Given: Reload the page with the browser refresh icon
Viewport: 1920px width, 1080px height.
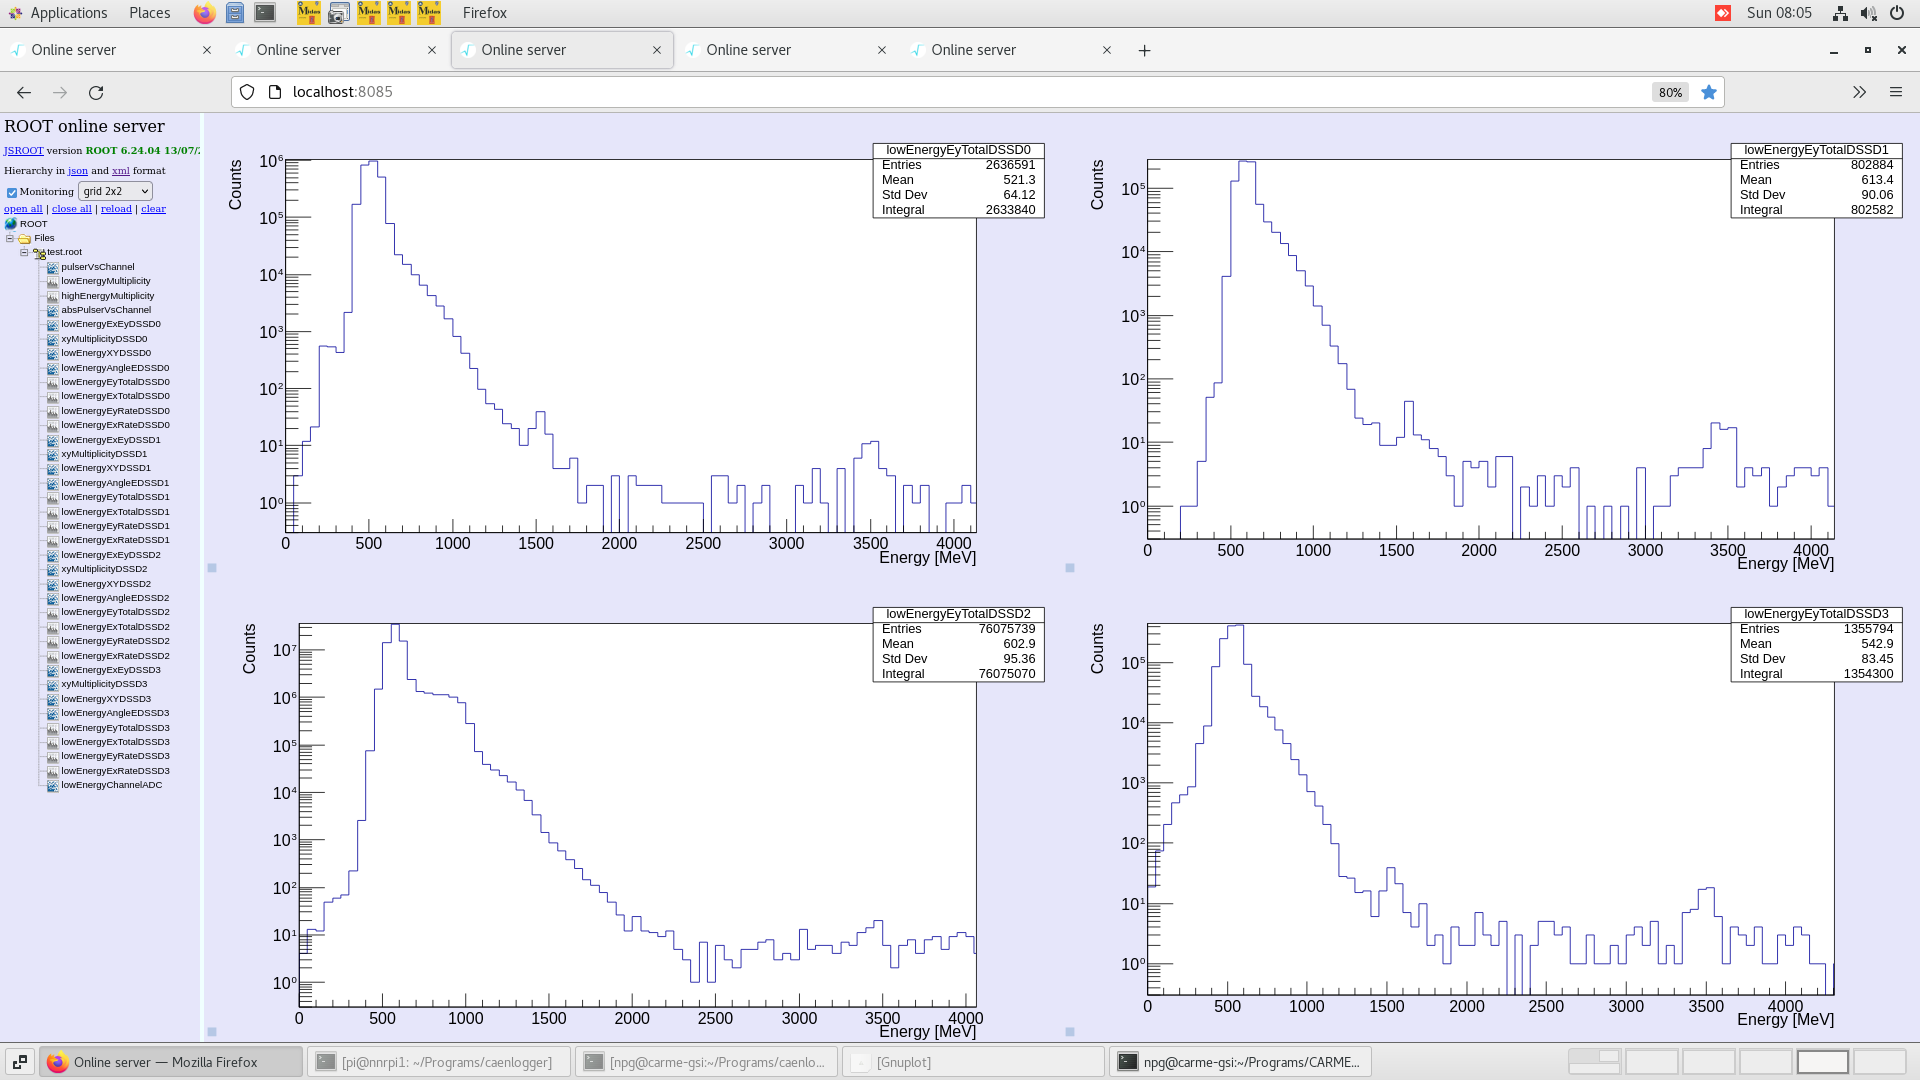Looking at the screenshot, I should point(96,92).
